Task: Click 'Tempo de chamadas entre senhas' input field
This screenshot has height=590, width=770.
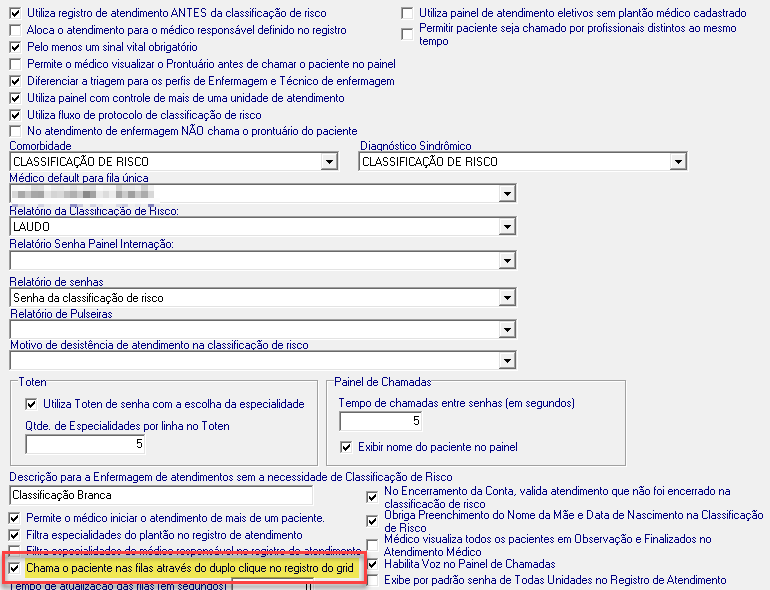Action: [x=381, y=421]
